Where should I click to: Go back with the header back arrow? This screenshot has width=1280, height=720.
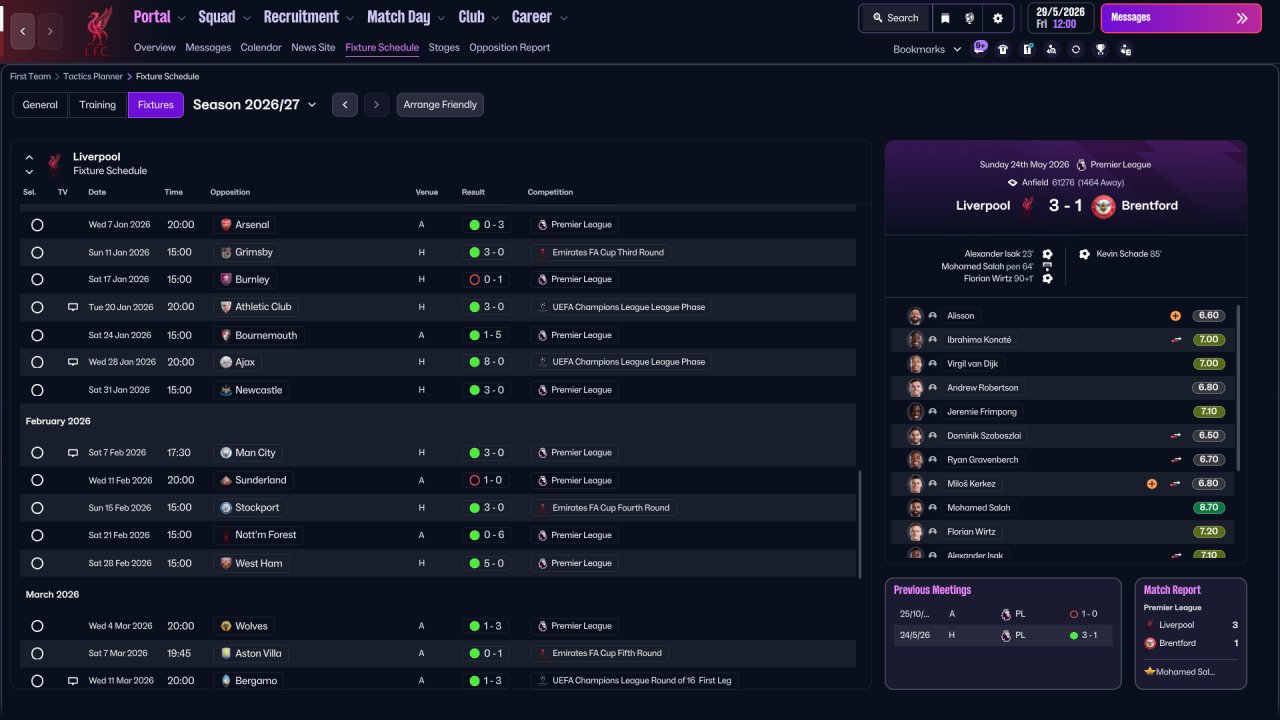[x=23, y=31]
